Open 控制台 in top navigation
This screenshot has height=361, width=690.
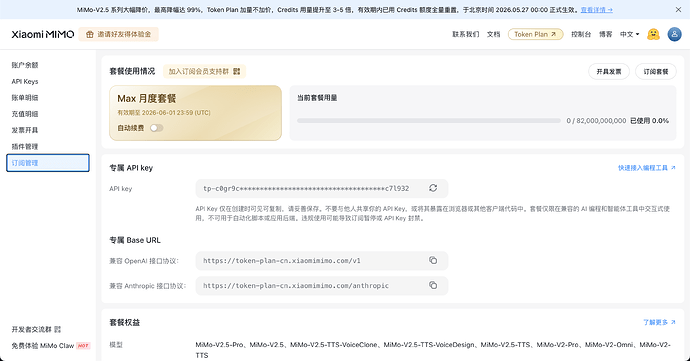click(581, 34)
